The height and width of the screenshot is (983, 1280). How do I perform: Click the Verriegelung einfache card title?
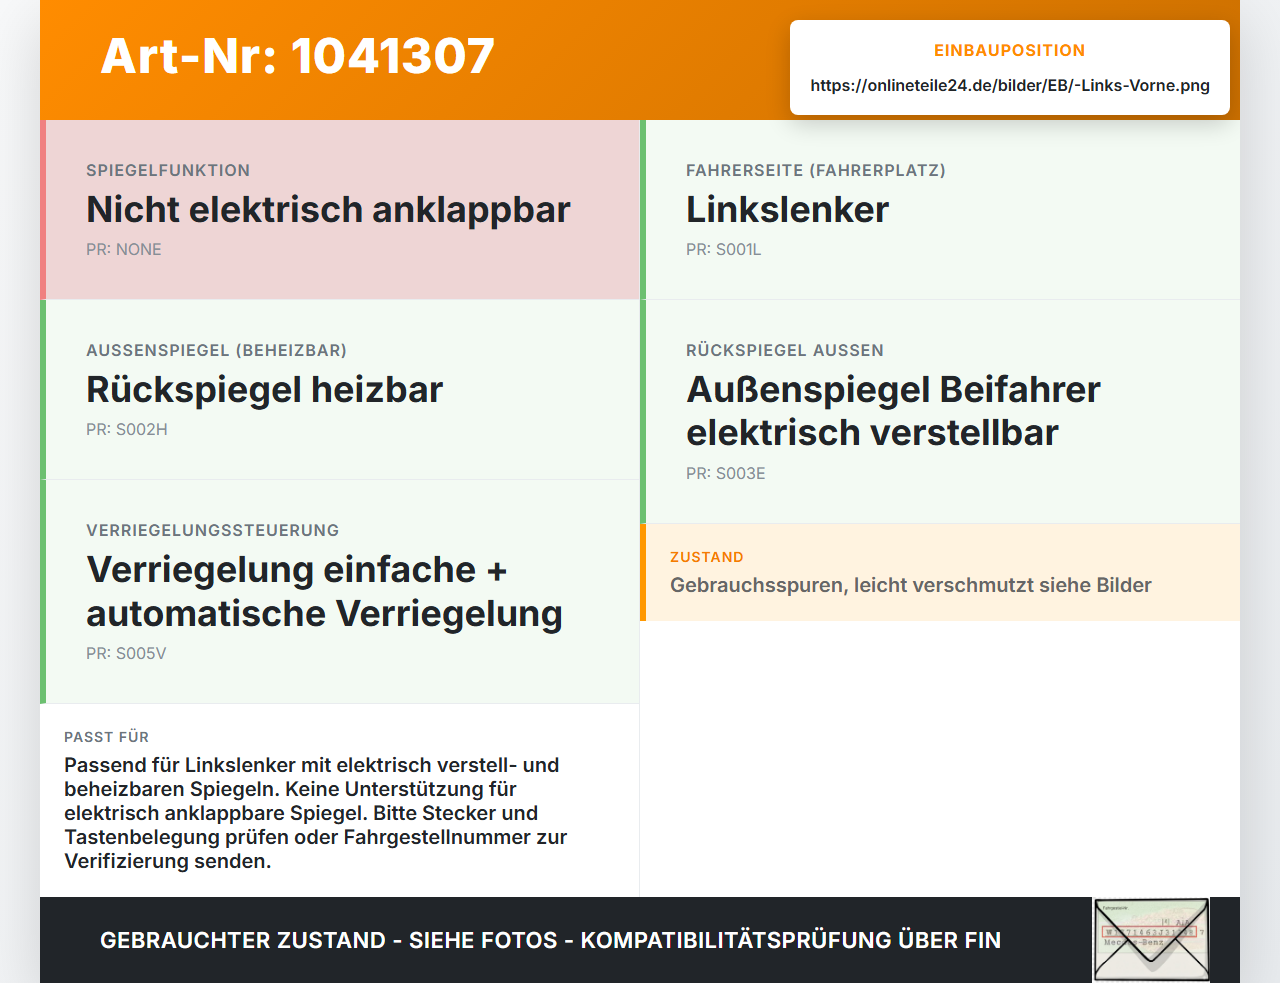click(x=324, y=591)
